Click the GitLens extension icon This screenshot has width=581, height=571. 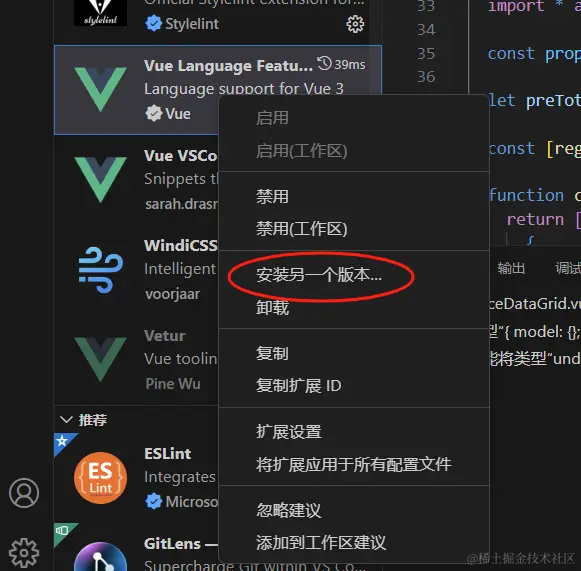click(x=100, y=557)
